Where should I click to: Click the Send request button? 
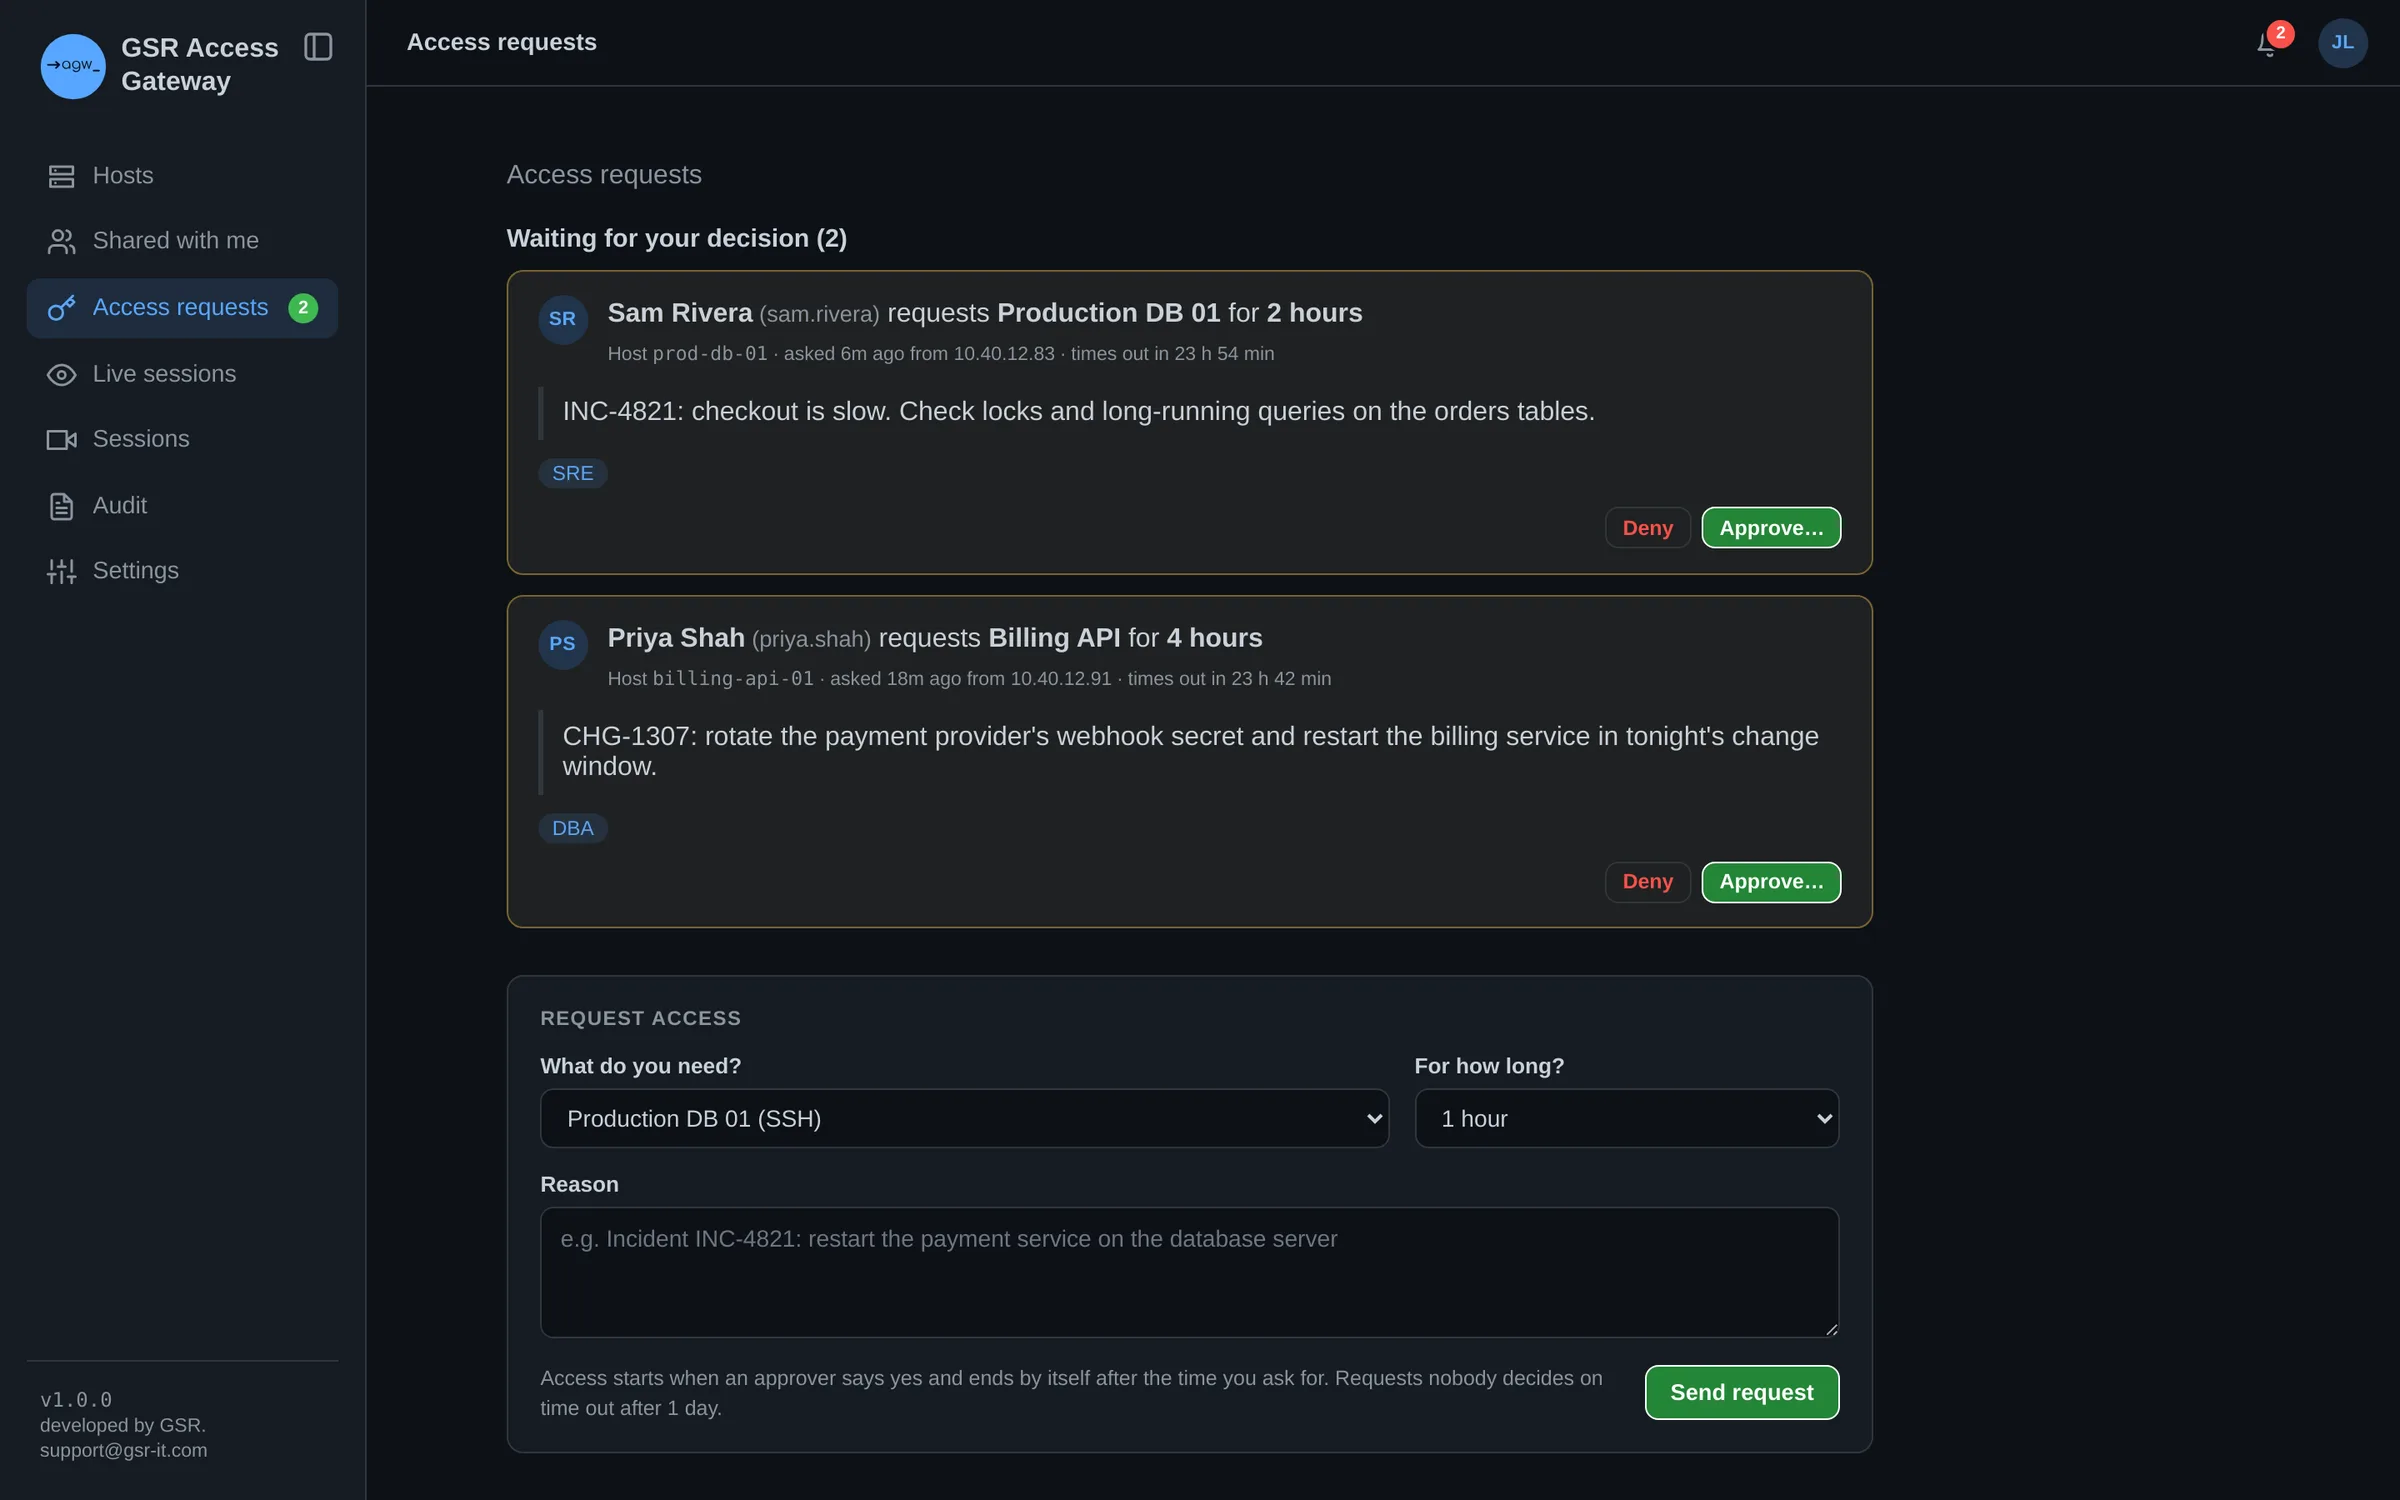click(1741, 1392)
